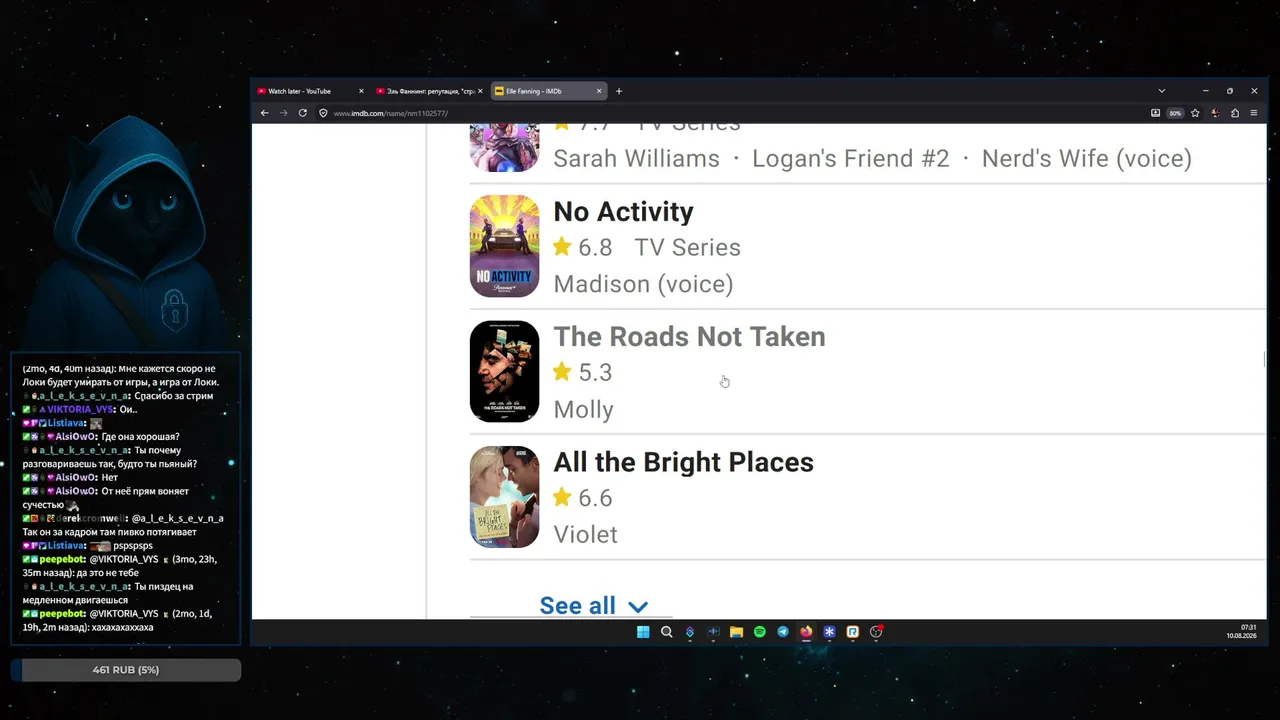The image size is (1280, 720).
Task: Click the Sarah Williams role text
Action: tap(636, 158)
